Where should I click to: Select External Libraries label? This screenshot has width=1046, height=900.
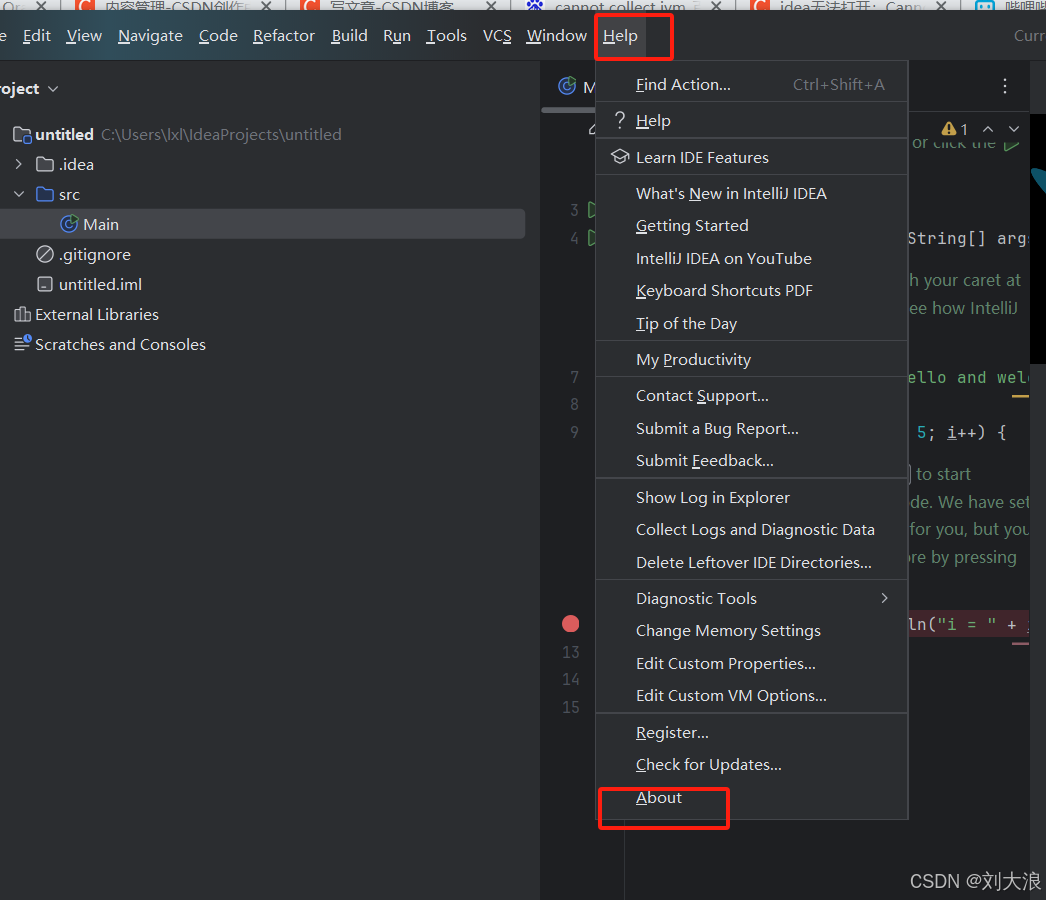coord(97,315)
